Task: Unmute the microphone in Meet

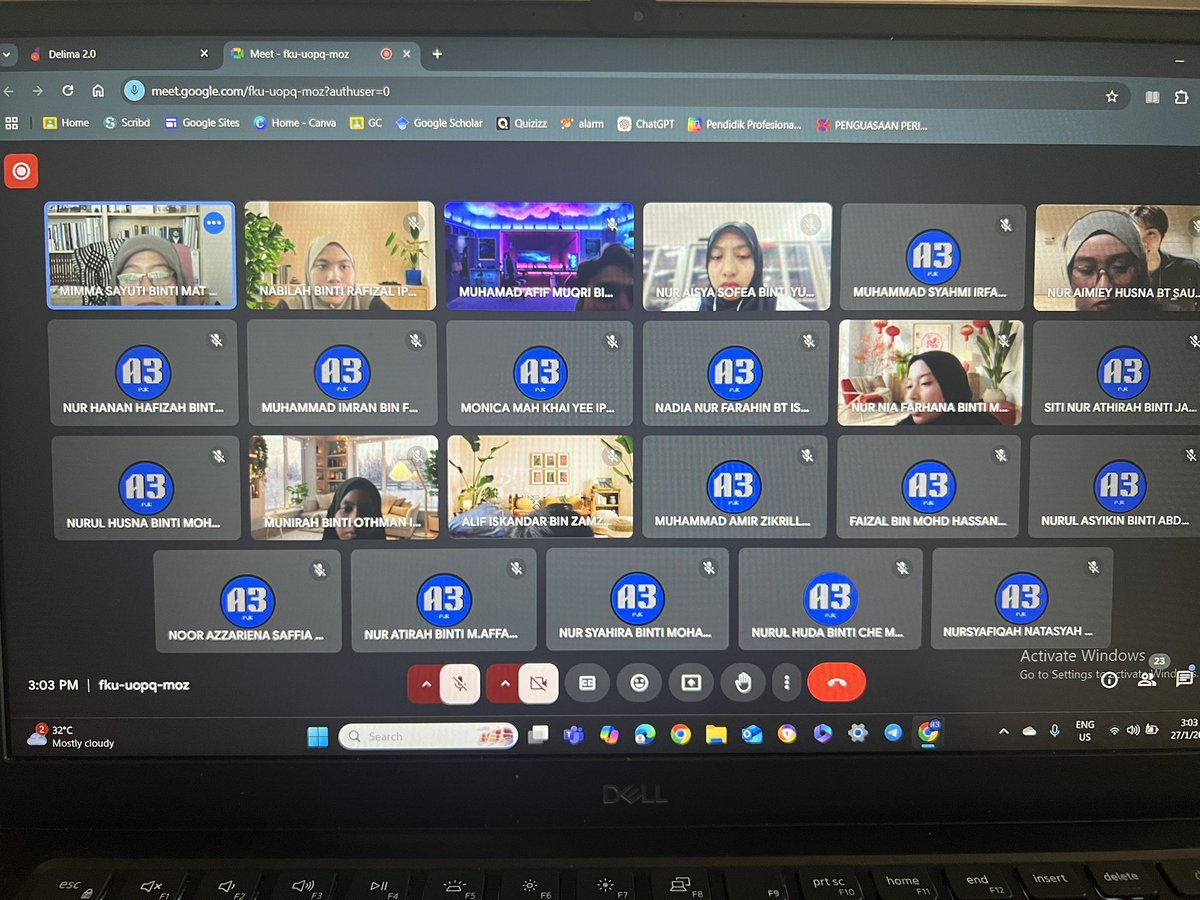Action: (x=460, y=684)
